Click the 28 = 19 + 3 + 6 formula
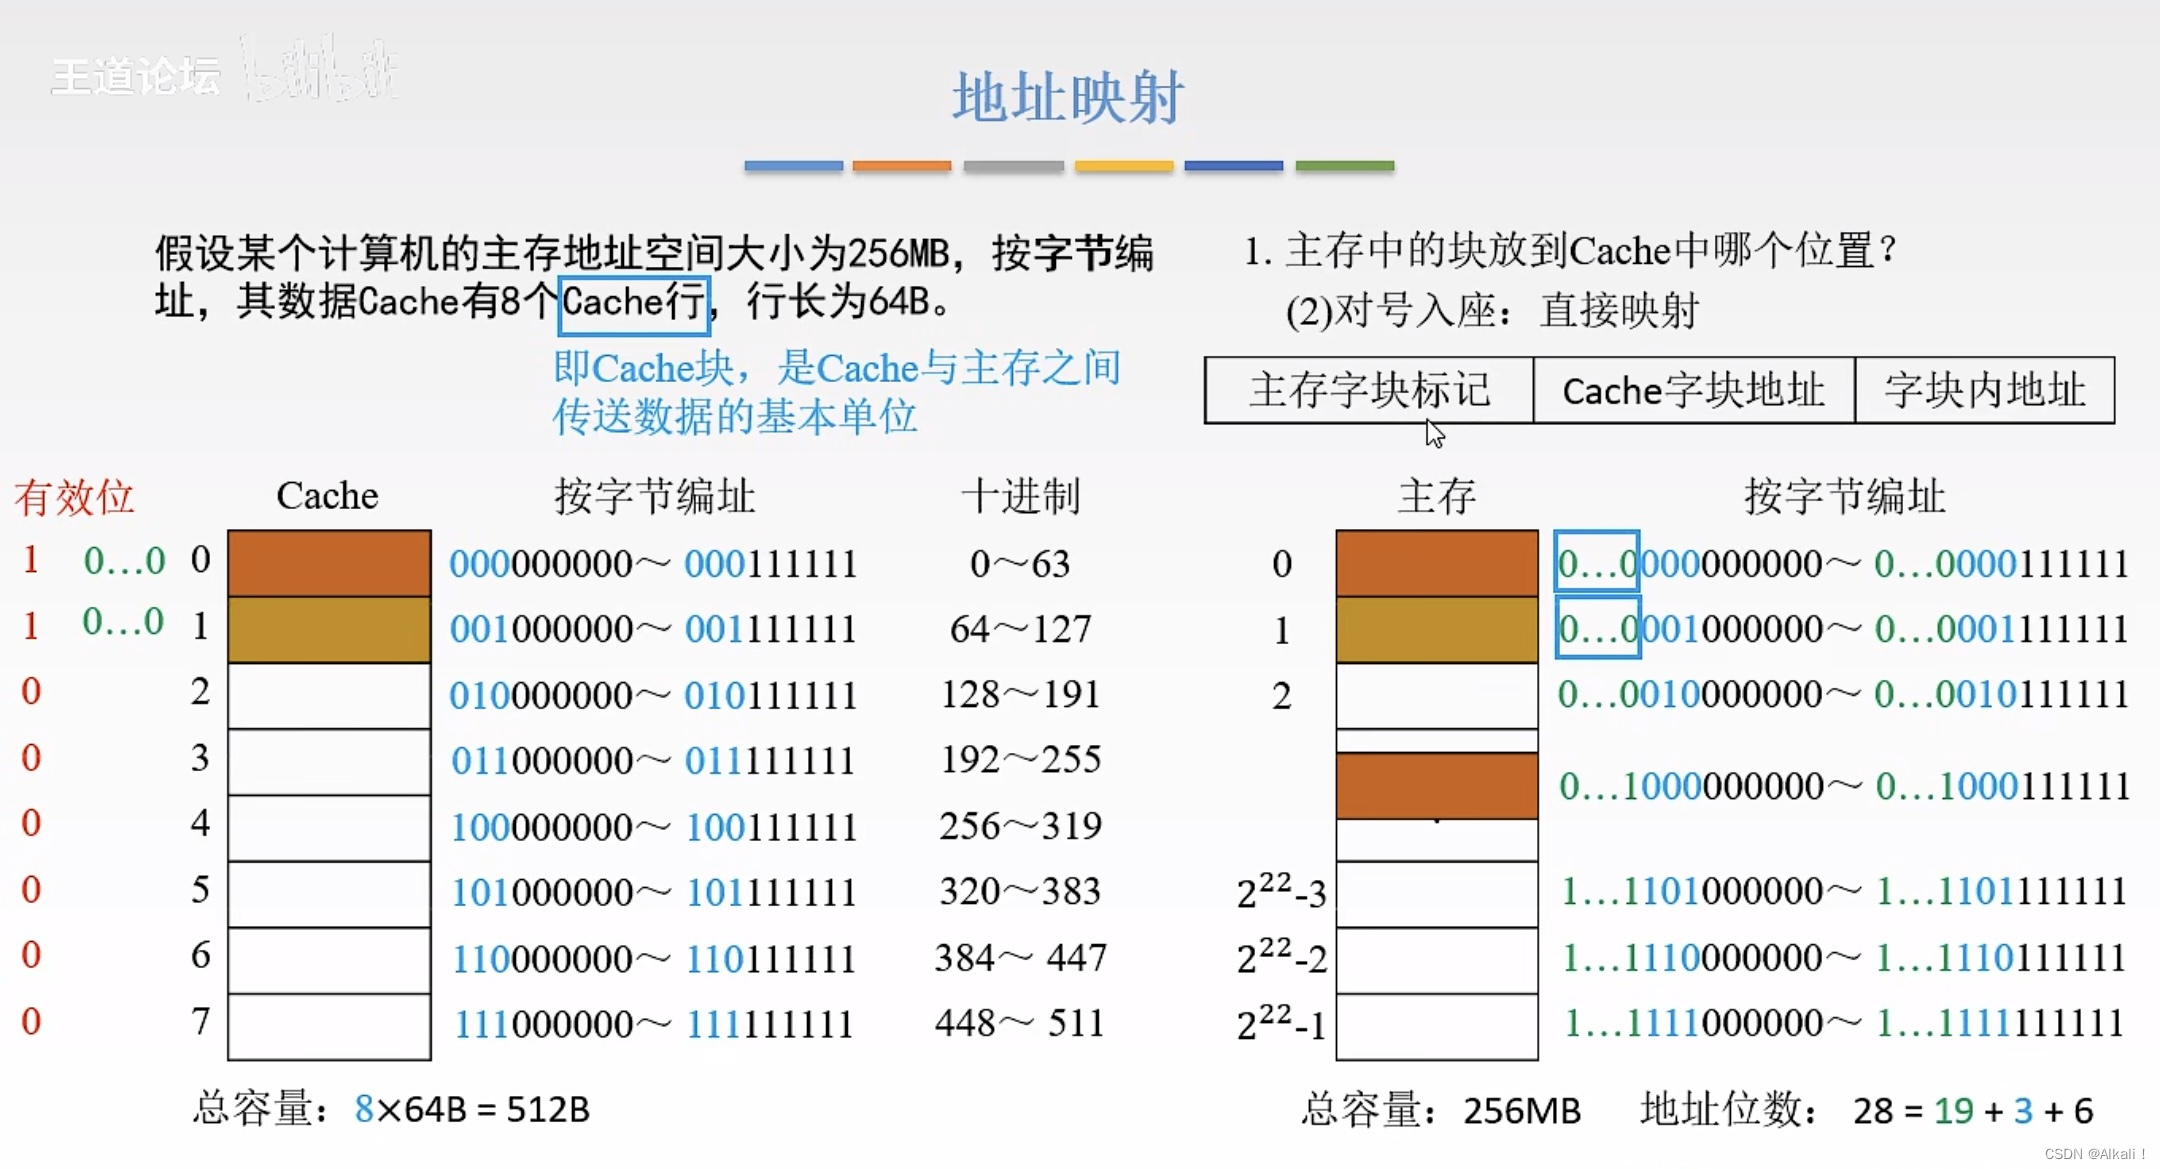This screenshot has width=2160, height=1169. [x=1972, y=1111]
